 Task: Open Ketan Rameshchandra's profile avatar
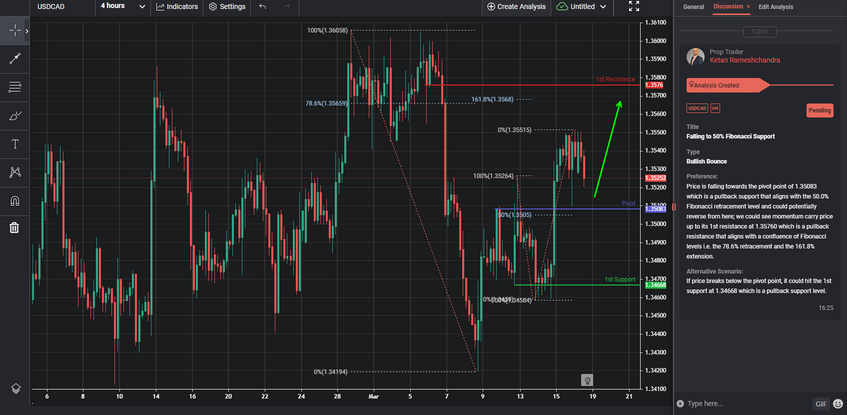click(x=695, y=56)
